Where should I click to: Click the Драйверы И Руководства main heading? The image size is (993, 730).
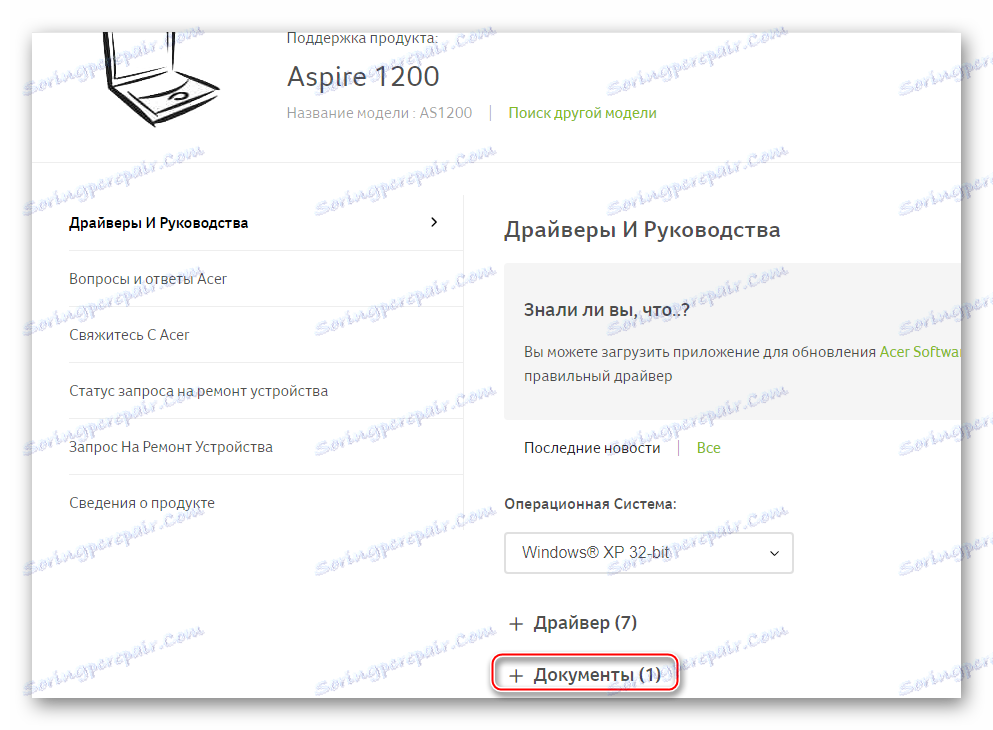pos(642,230)
